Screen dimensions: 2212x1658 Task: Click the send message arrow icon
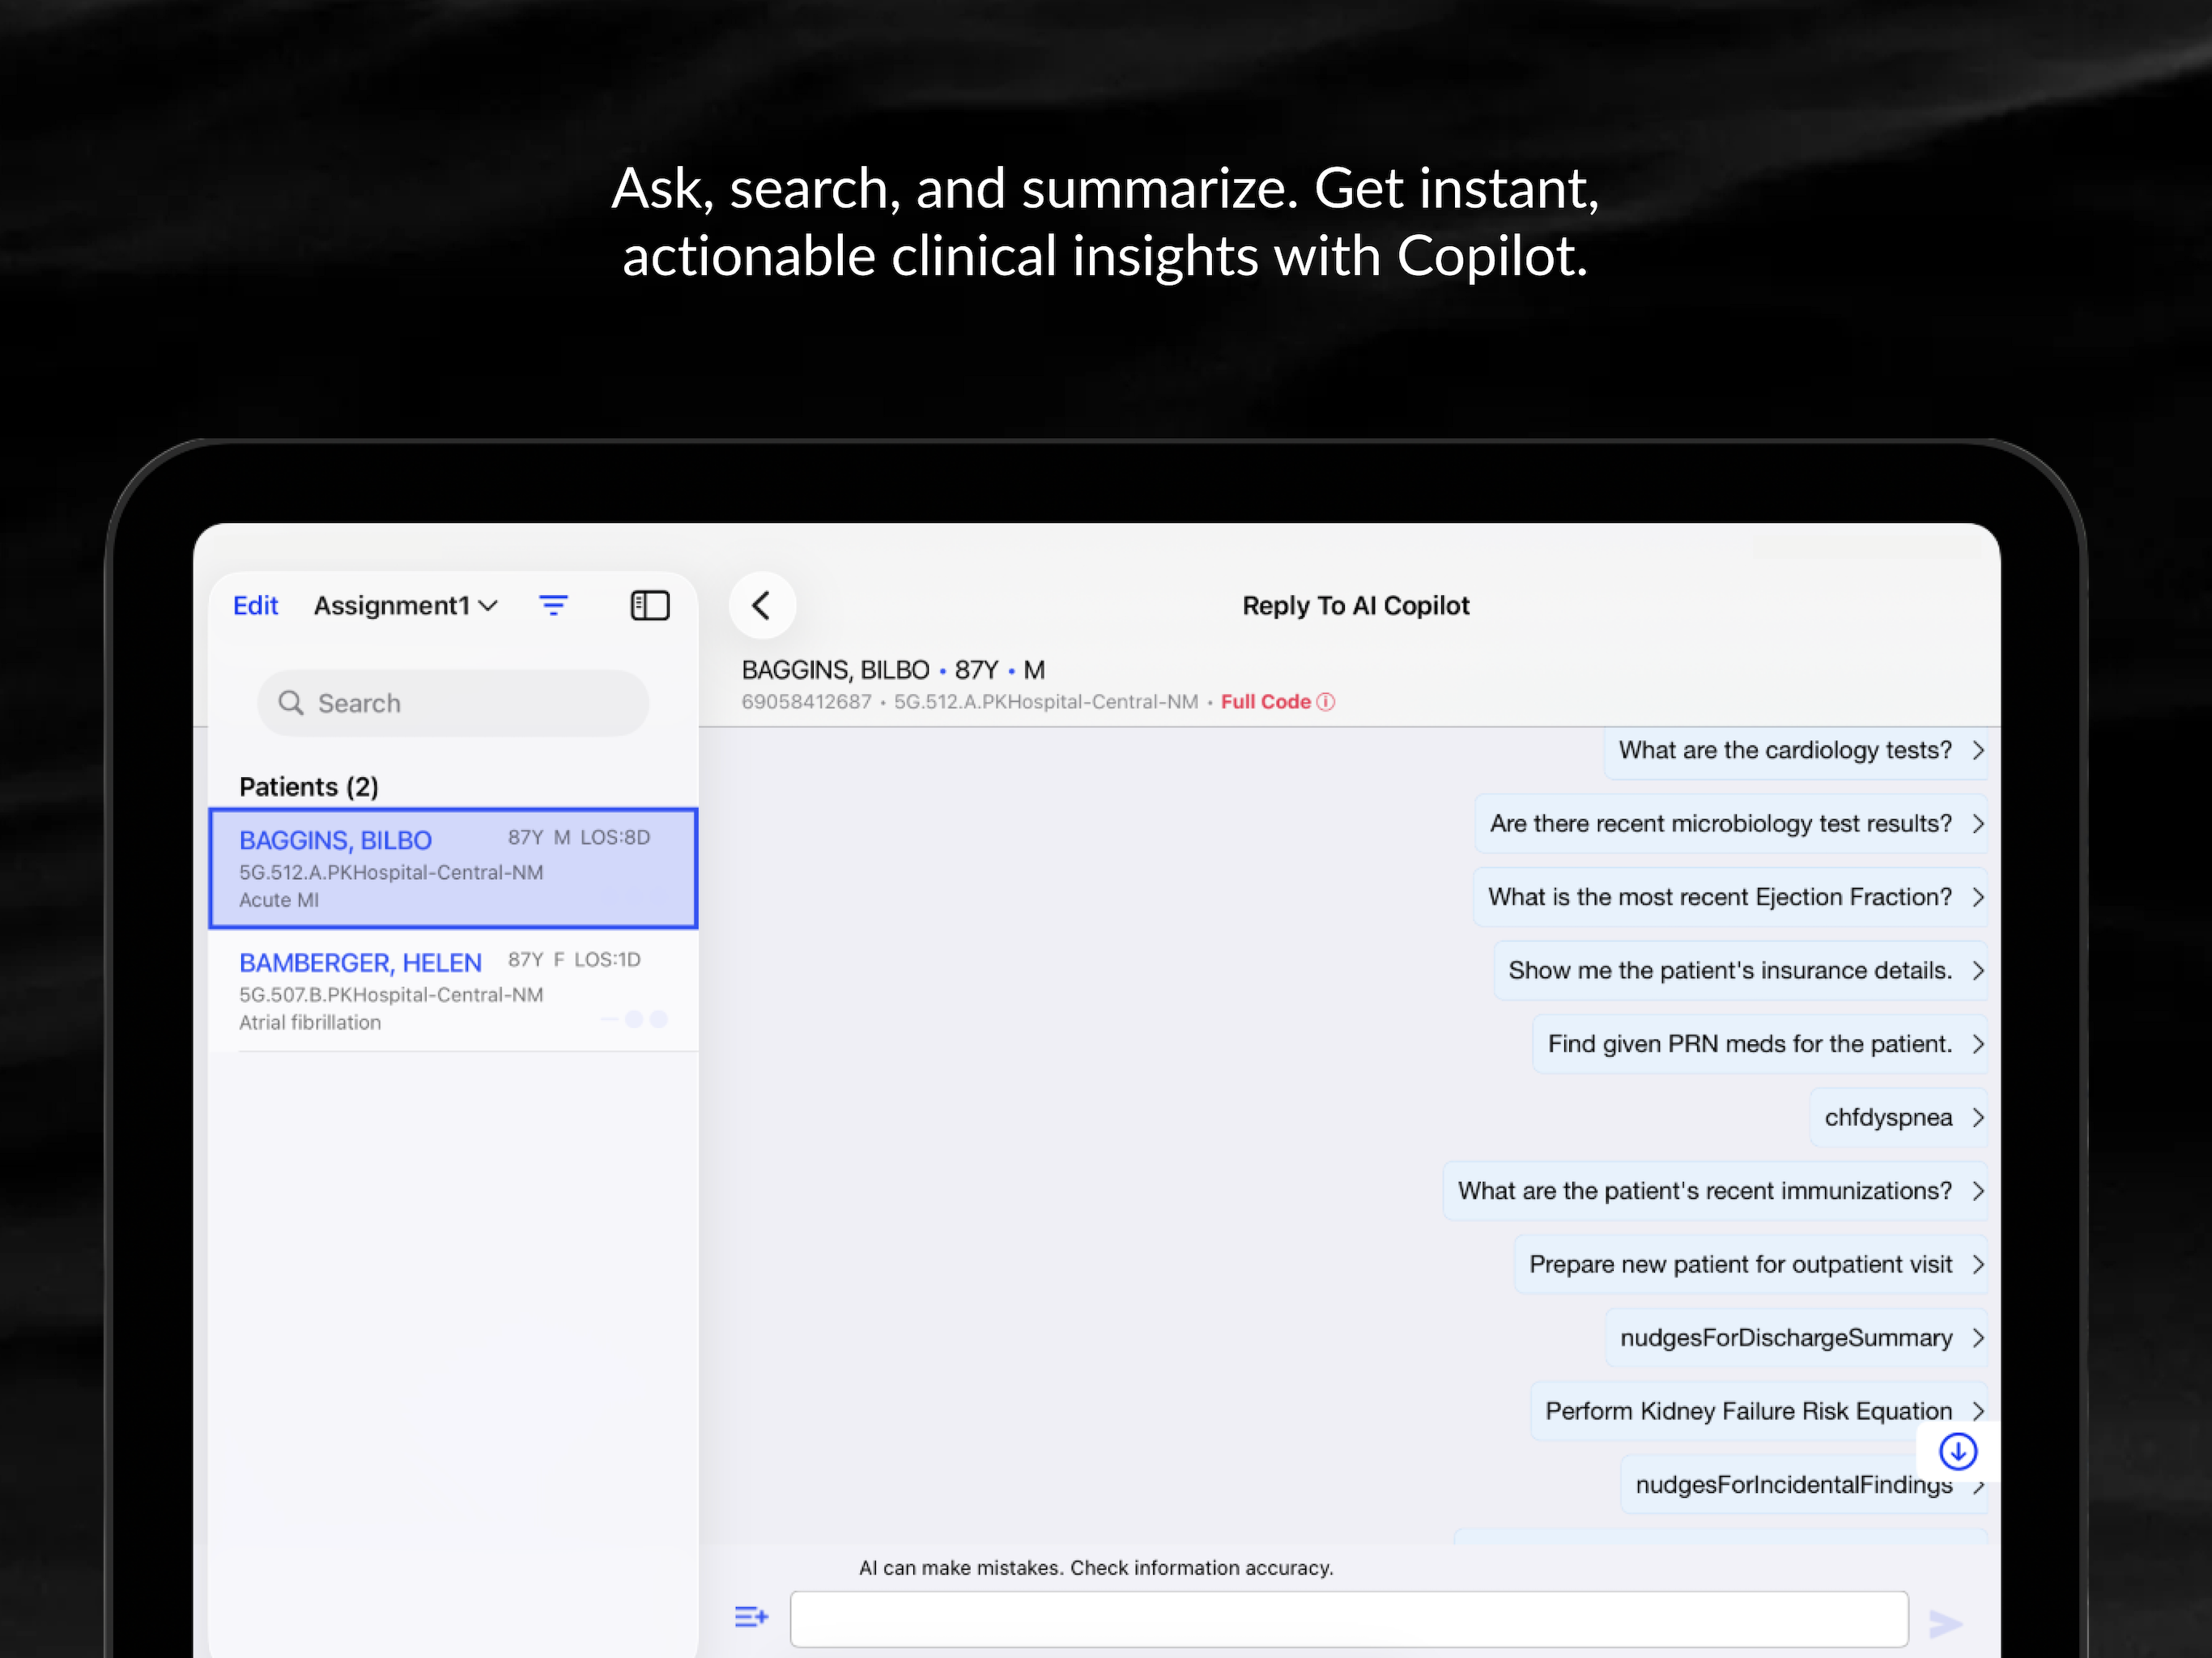click(1945, 1622)
